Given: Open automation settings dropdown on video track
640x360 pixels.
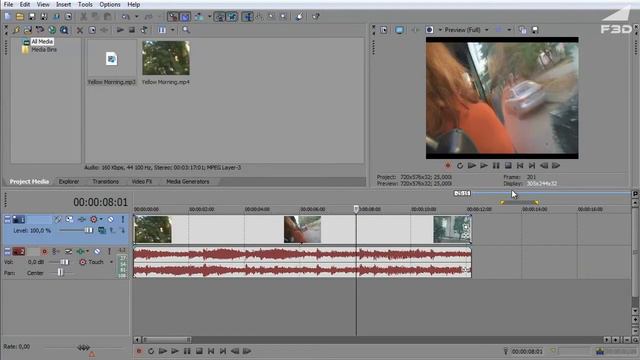Looking at the screenshot, I should tap(101, 220).
